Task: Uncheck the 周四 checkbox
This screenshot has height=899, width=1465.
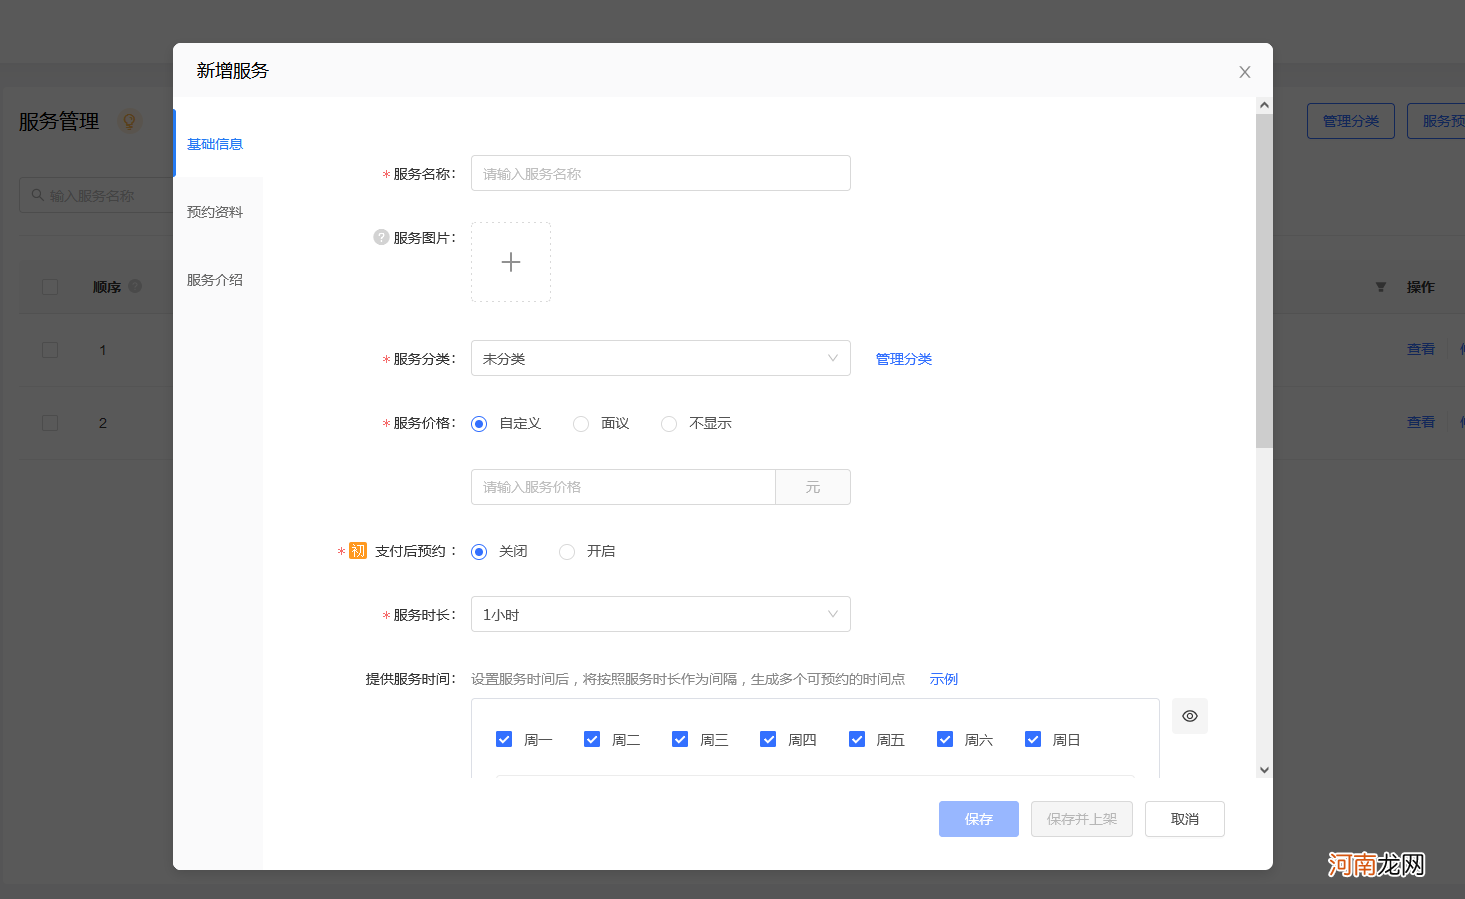Action: click(x=768, y=739)
